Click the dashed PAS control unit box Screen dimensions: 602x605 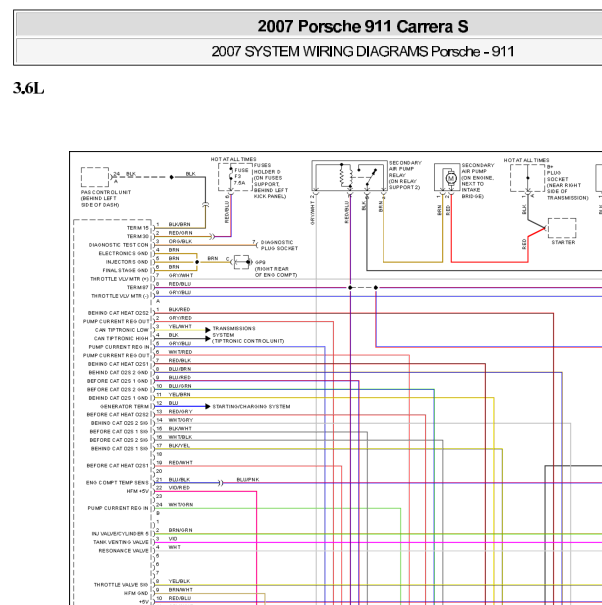pyautogui.click(x=95, y=177)
